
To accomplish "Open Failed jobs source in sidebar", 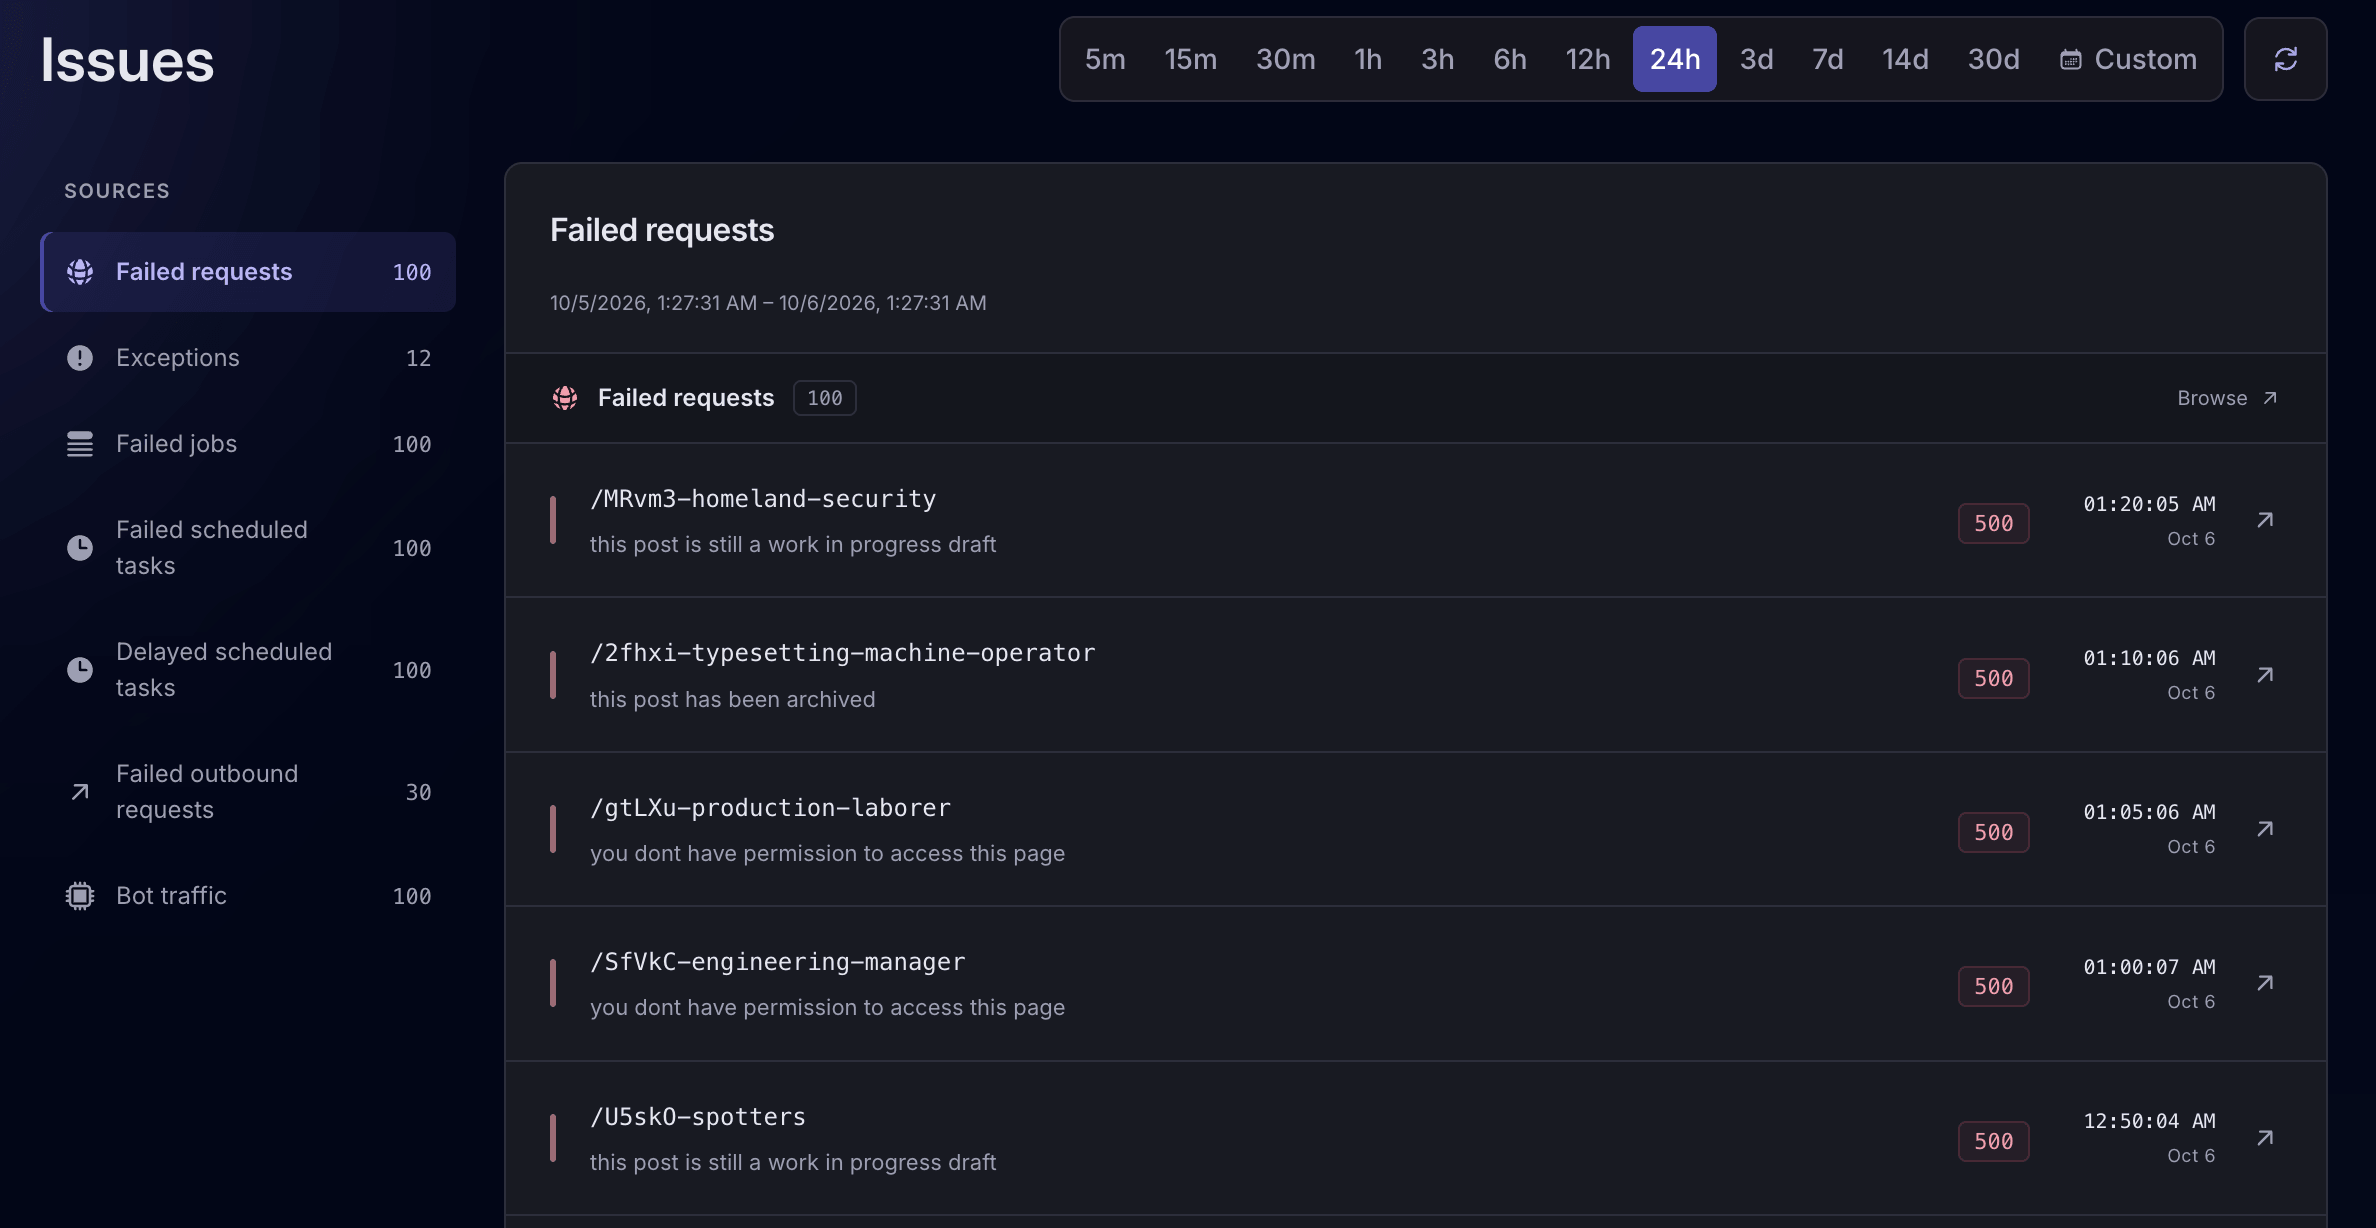I will pyautogui.click(x=248, y=444).
